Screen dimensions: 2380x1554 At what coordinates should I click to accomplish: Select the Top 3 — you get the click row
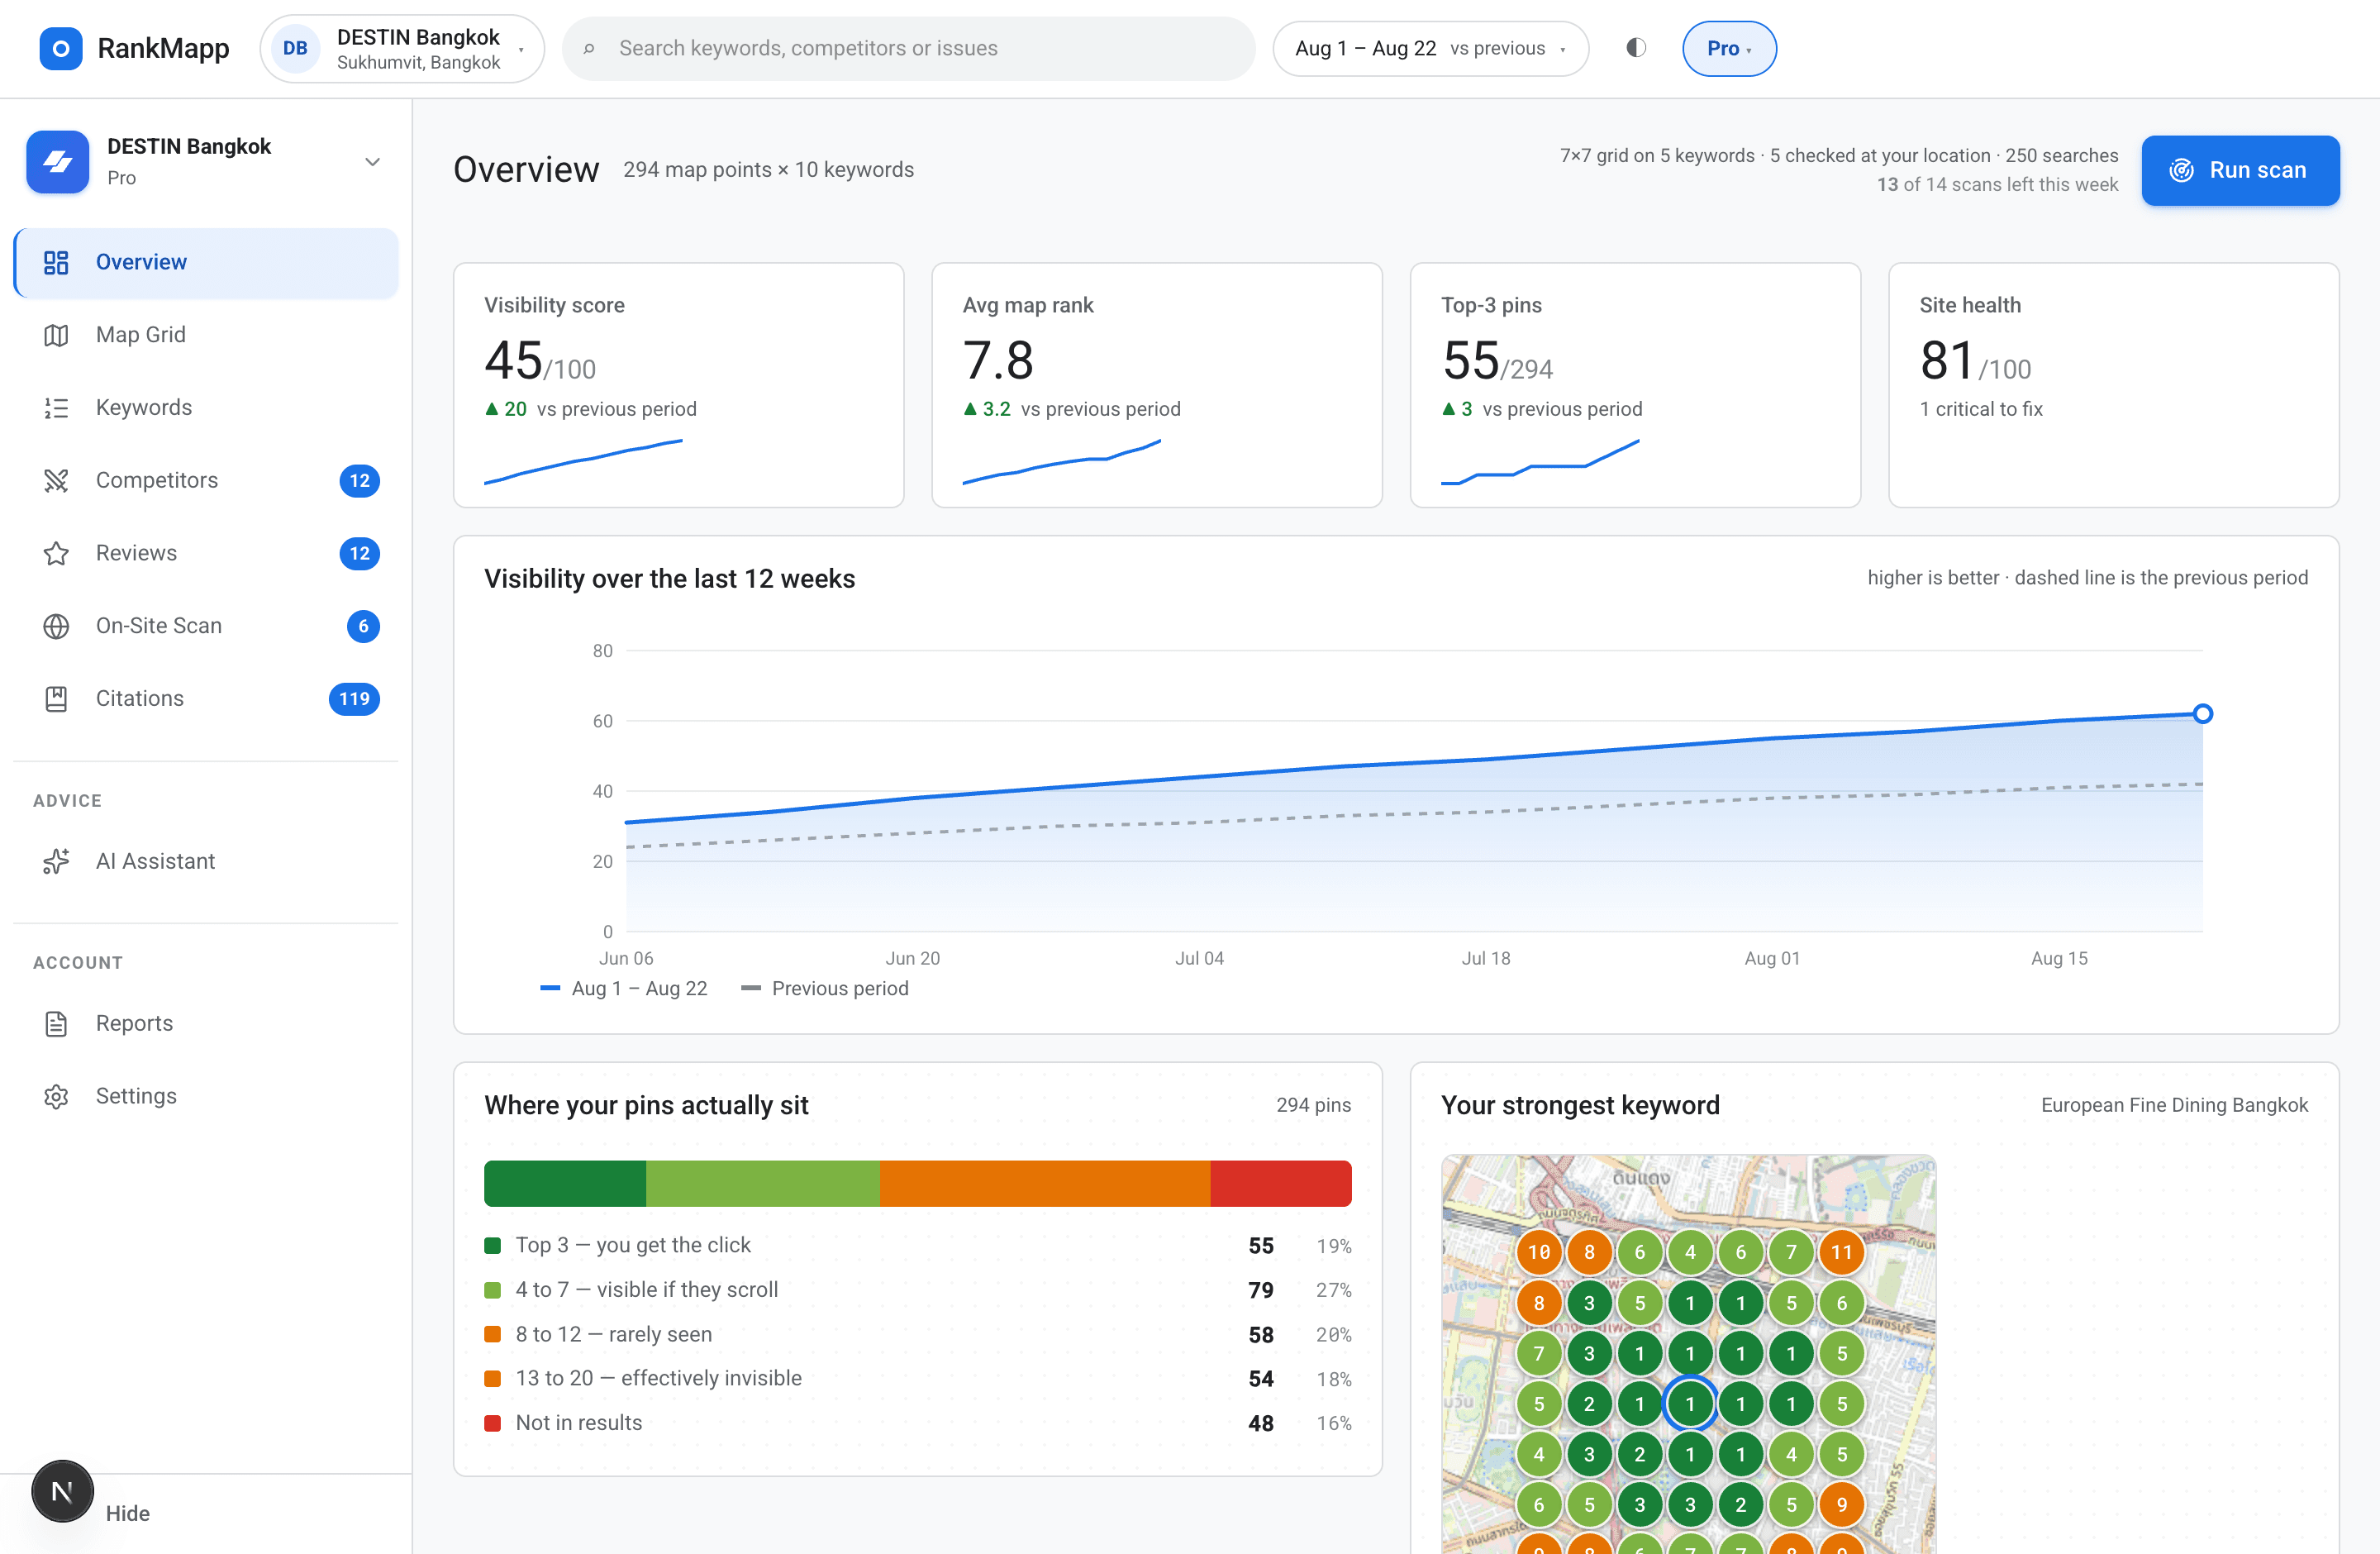tap(917, 1246)
